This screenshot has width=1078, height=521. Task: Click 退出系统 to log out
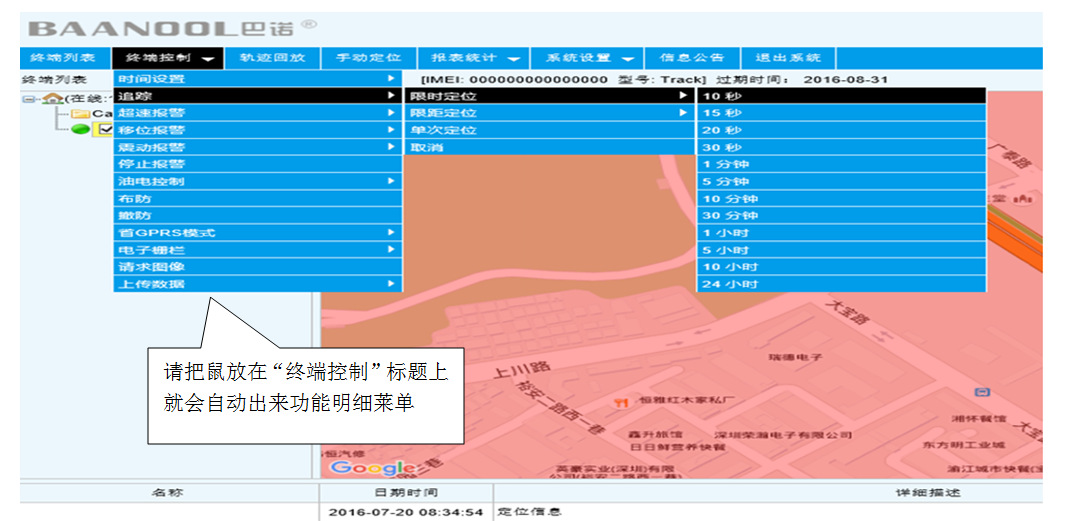click(x=788, y=58)
